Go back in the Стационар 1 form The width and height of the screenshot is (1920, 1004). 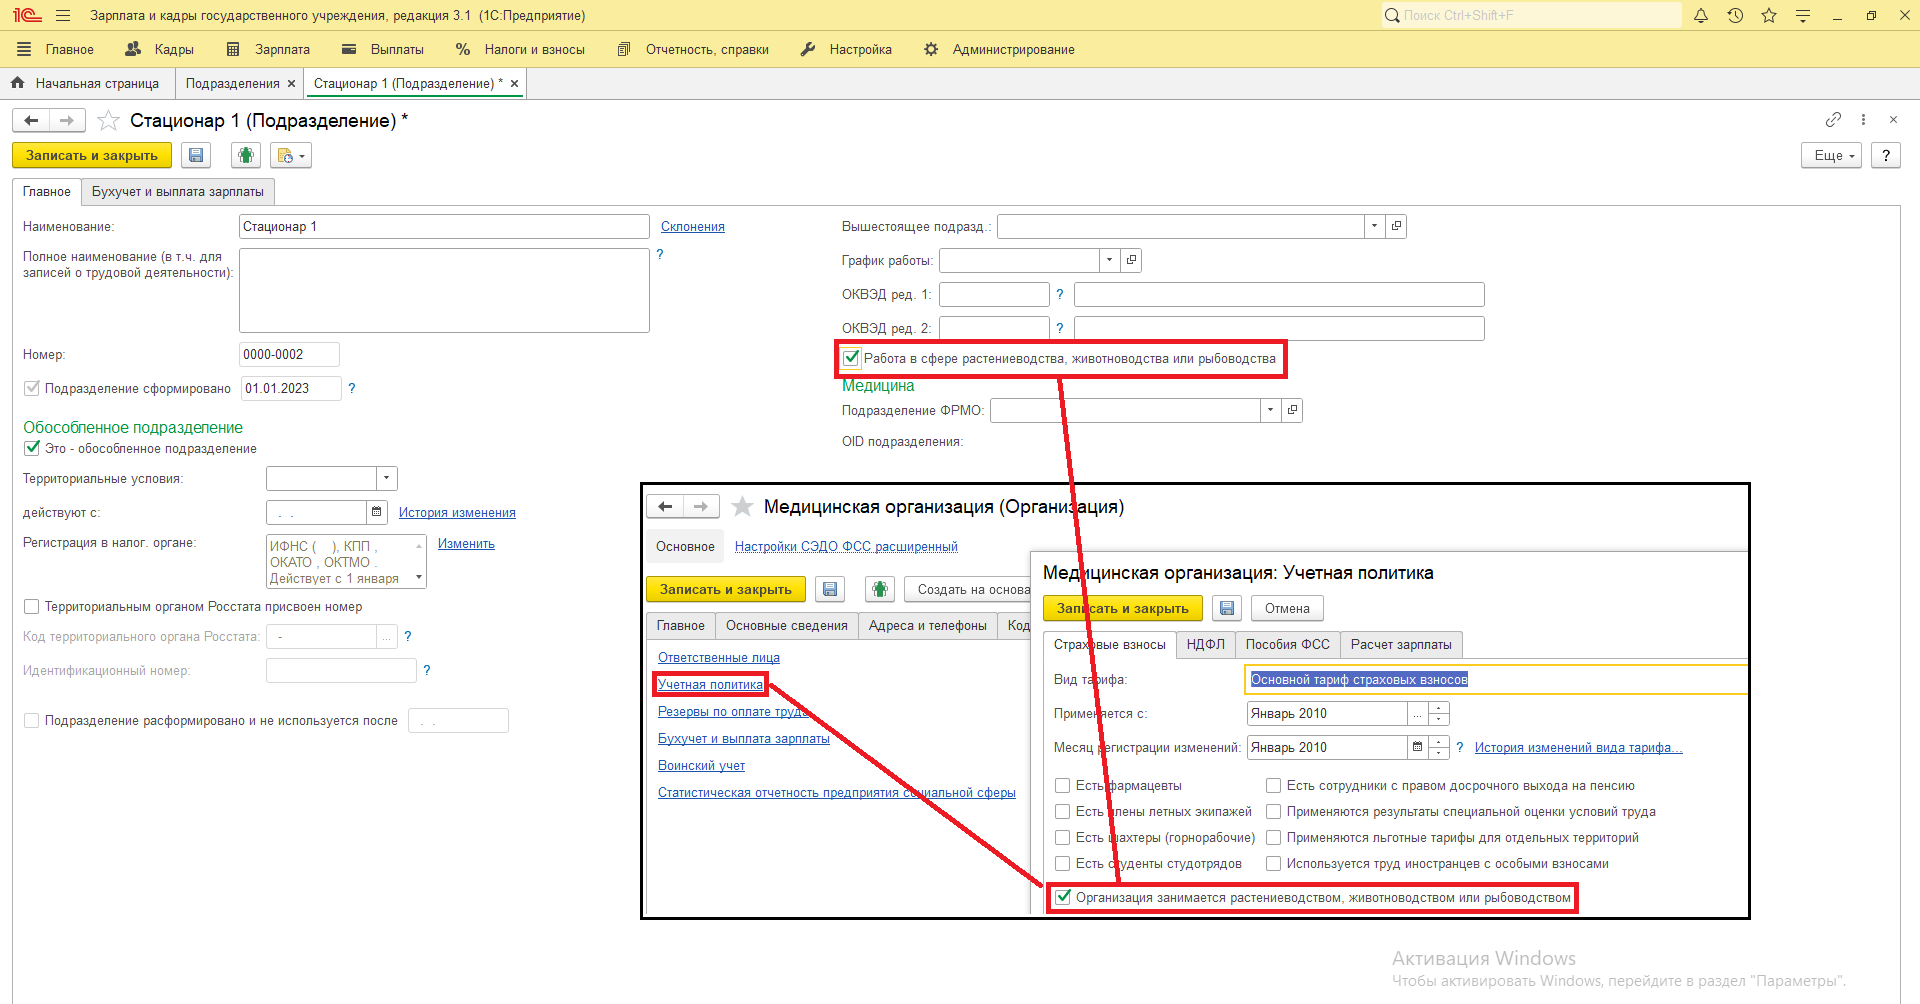[31, 121]
